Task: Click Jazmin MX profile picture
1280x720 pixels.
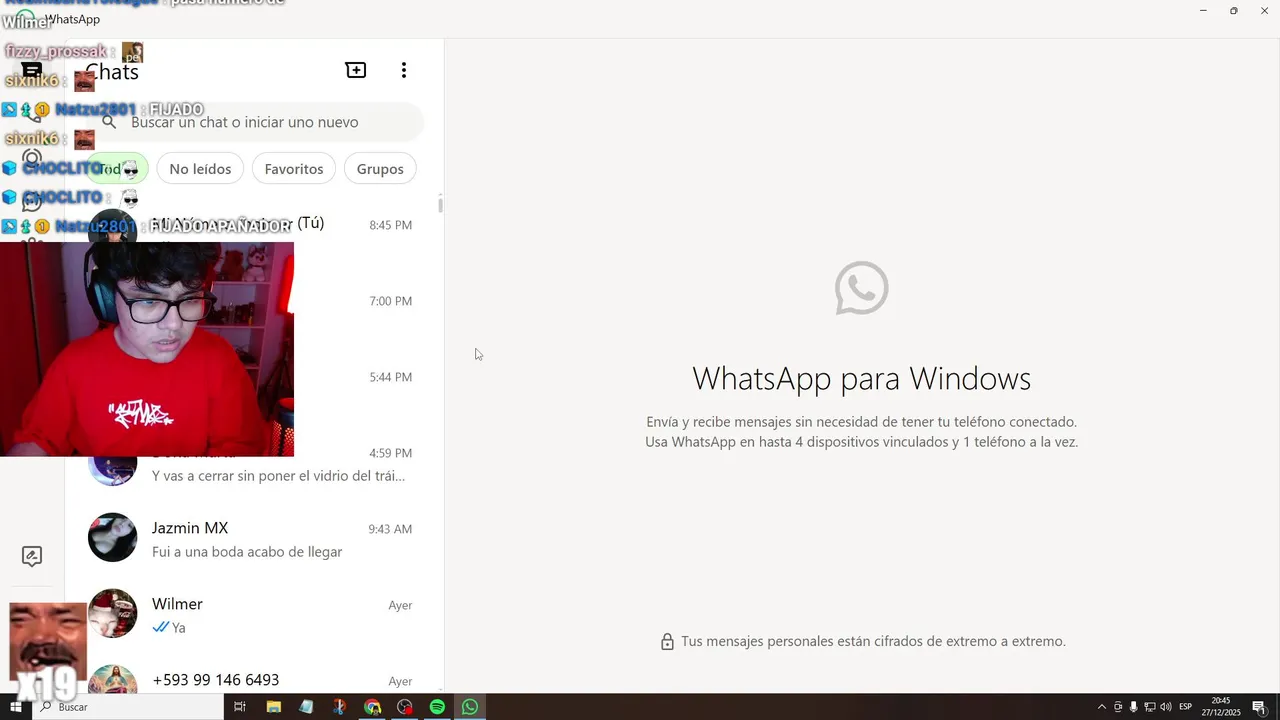Action: pyautogui.click(x=112, y=538)
